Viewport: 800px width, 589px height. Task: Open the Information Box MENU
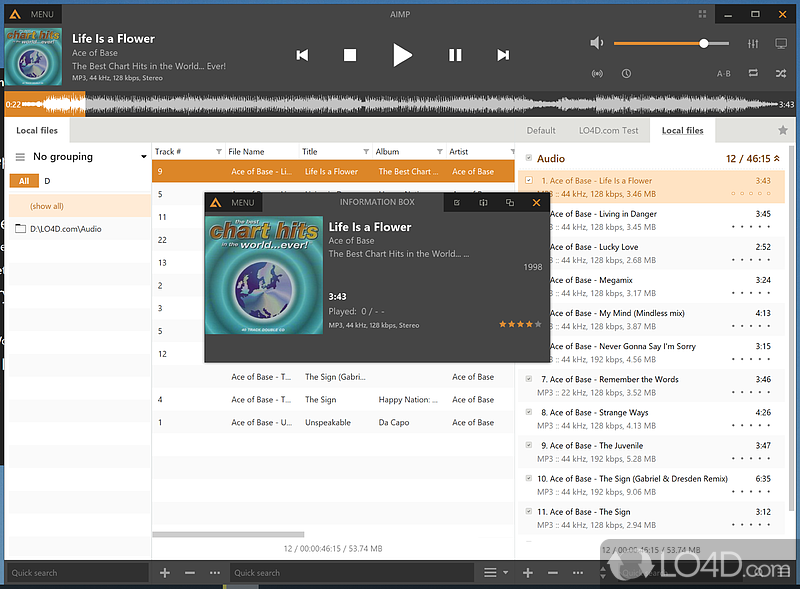pos(234,203)
